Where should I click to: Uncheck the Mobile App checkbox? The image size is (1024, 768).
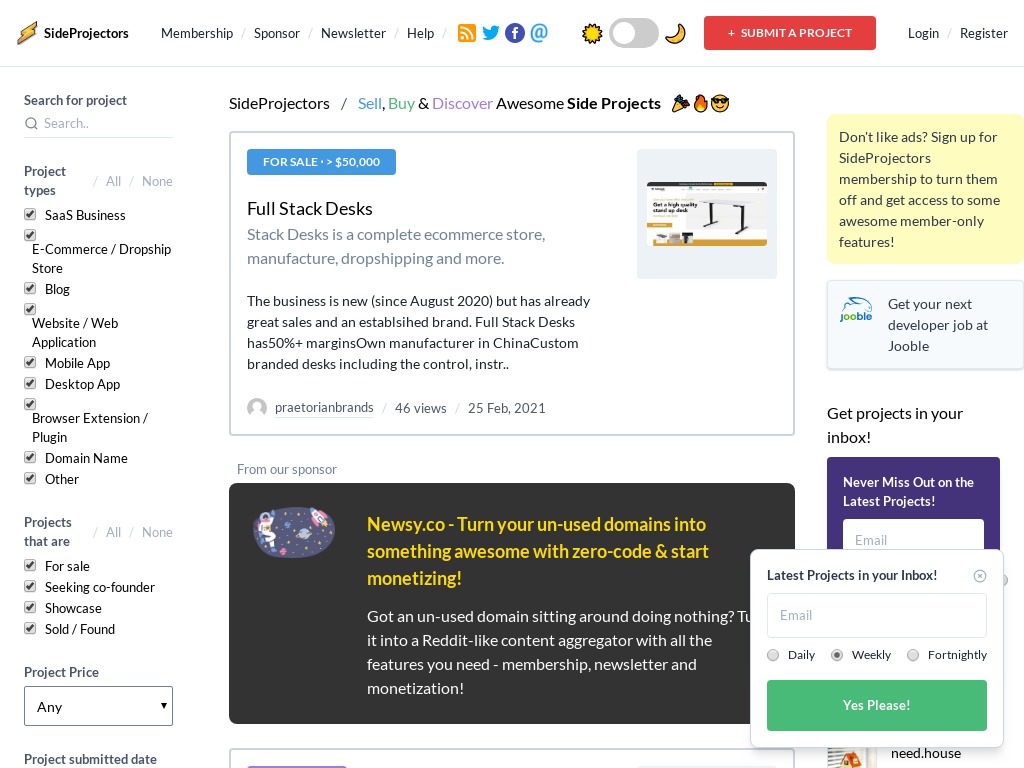pos(30,362)
